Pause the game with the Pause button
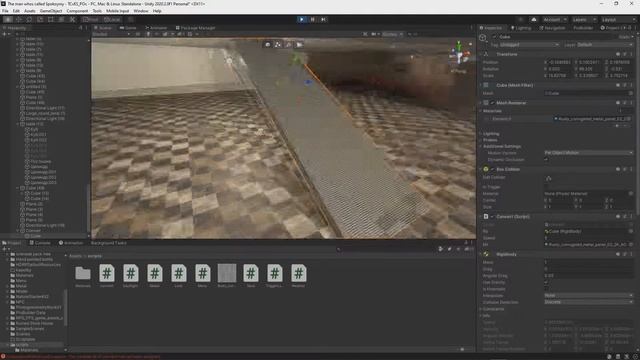640x360 pixels. 313,19
